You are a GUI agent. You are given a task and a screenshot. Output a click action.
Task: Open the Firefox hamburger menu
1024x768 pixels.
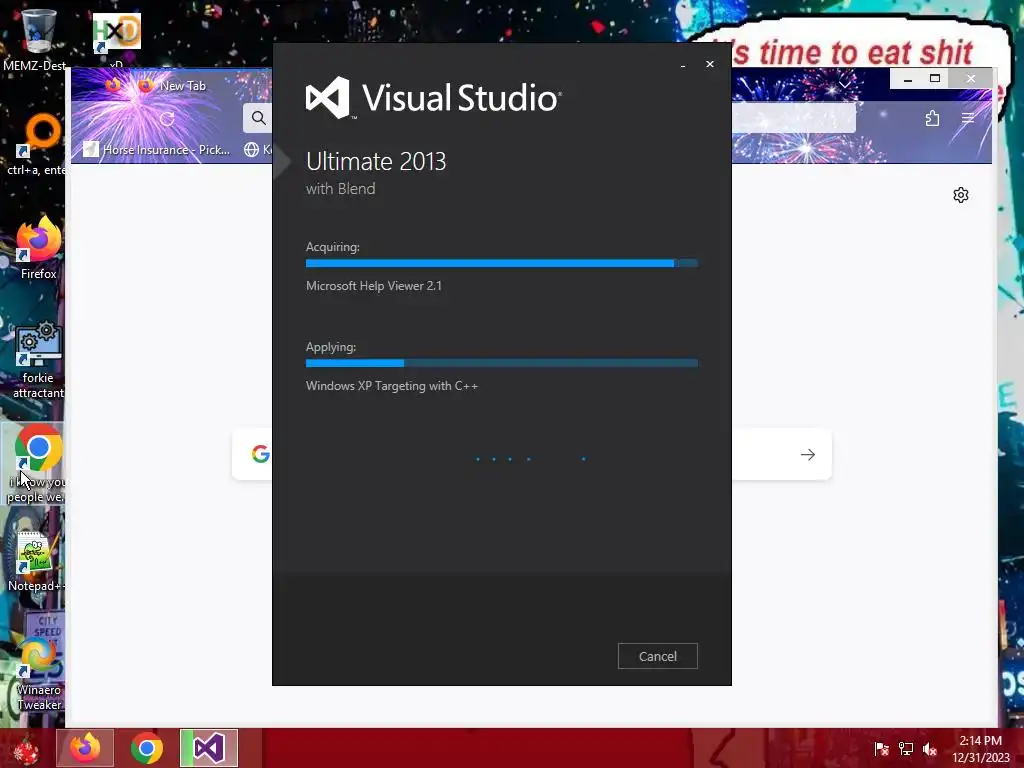point(968,118)
